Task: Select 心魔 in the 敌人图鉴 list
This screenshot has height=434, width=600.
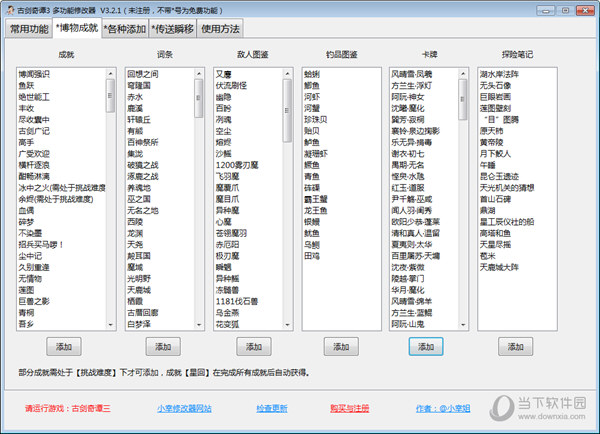Action: [223, 222]
